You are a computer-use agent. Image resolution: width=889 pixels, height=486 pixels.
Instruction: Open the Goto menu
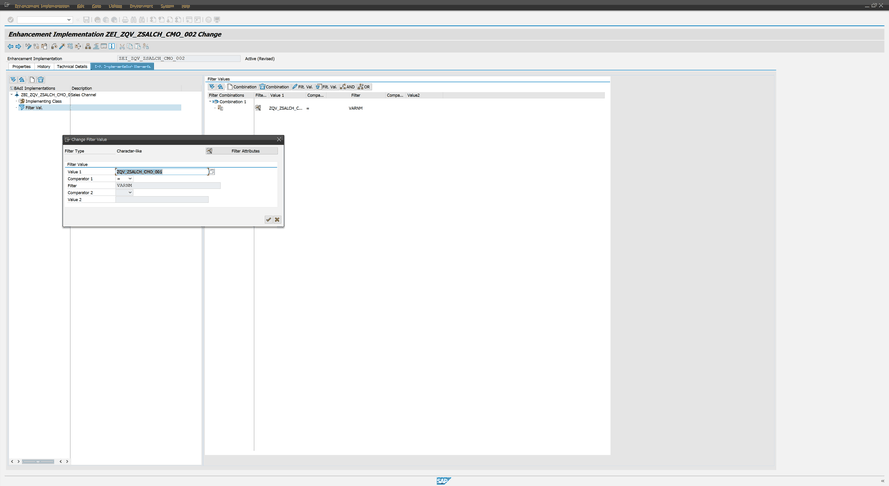(x=96, y=6)
